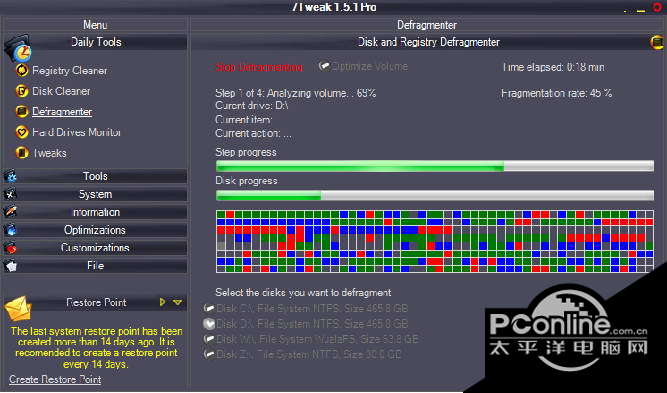Toggle the Disk Z: NTFS checkbox
The image size is (667, 393).
(209, 354)
